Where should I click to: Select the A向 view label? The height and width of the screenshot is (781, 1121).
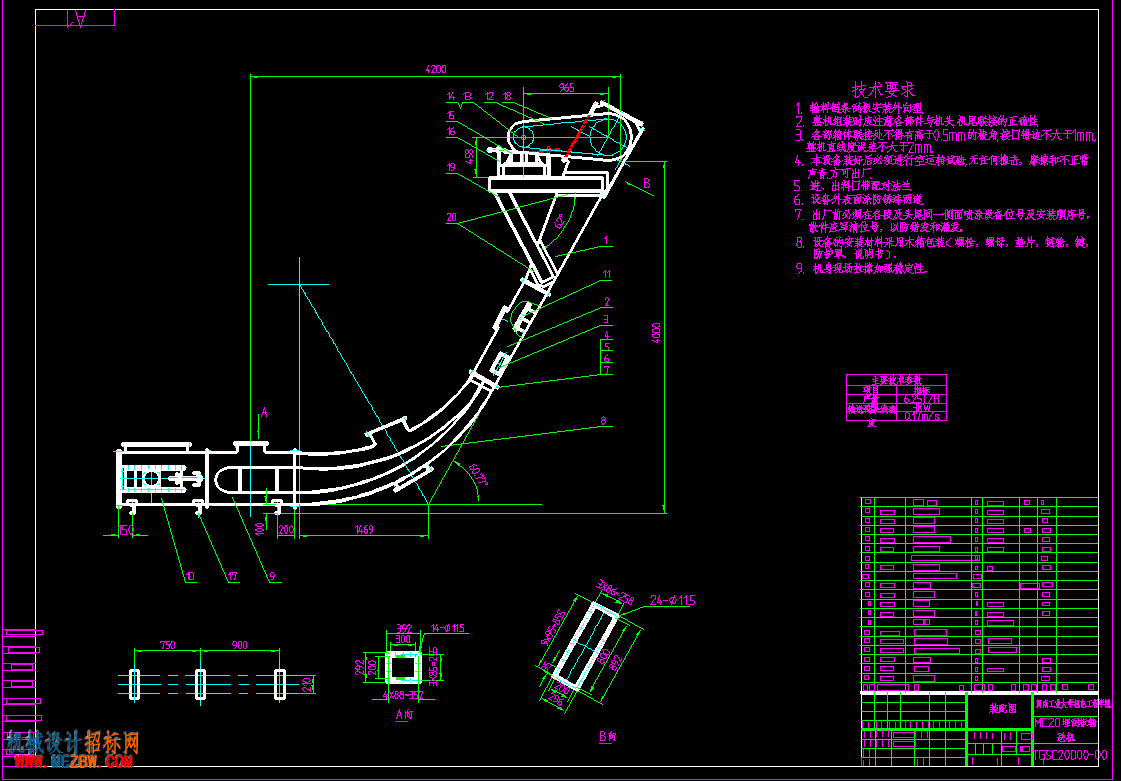(x=405, y=712)
